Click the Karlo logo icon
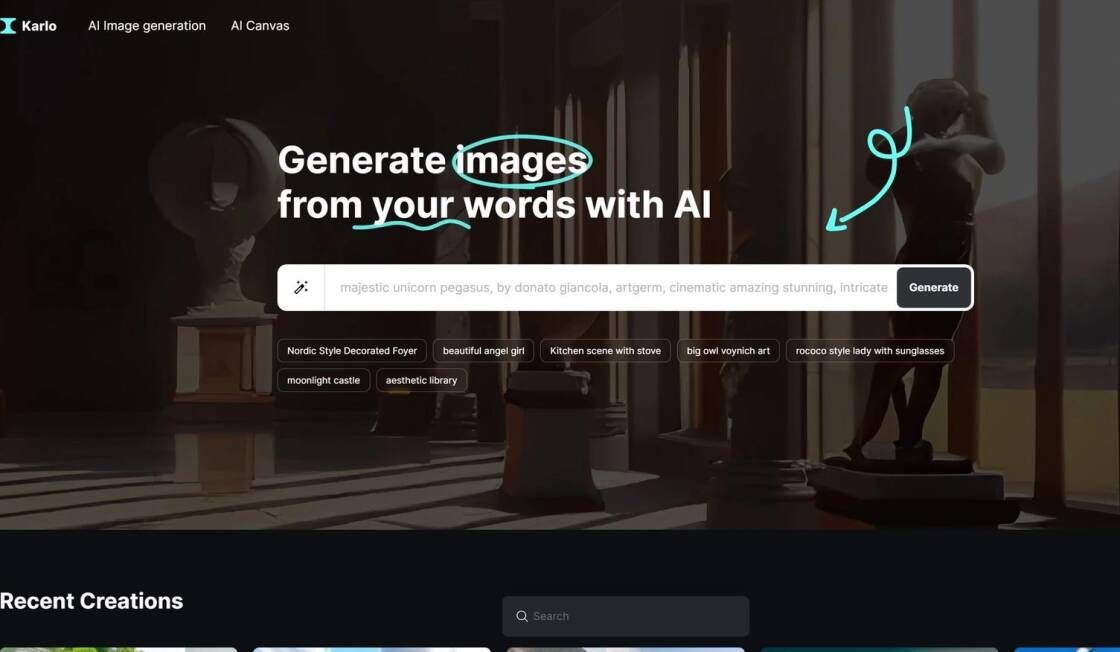1120x652 pixels. coord(8,26)
